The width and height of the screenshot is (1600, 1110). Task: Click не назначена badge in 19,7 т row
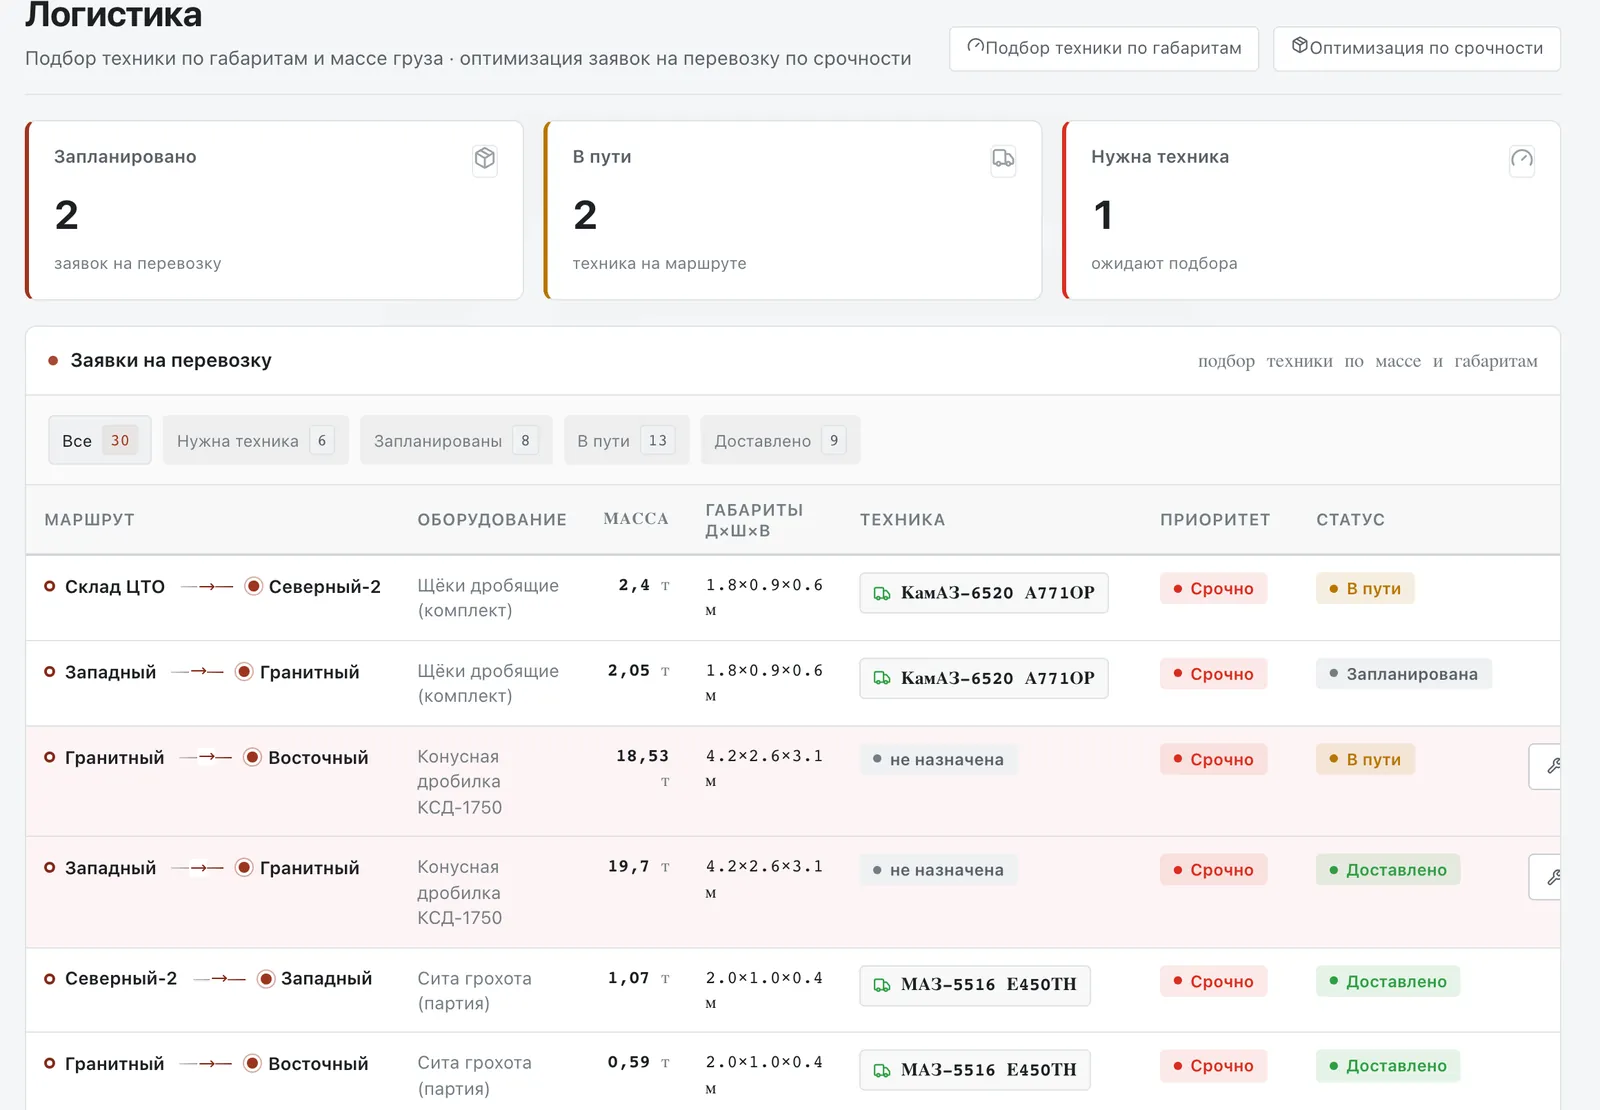939,870
